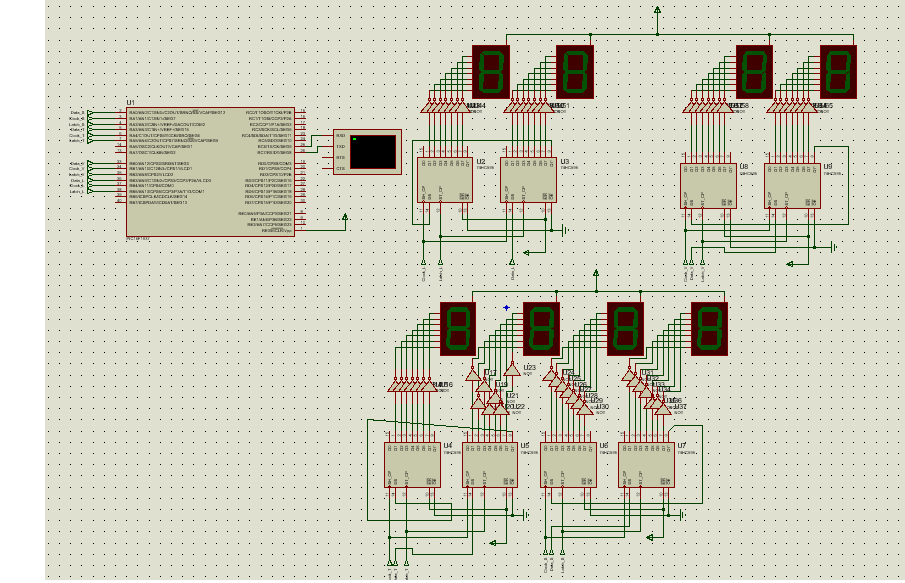905x583 pixels.
Task: Select shift register U3
Action: point(528,180)
